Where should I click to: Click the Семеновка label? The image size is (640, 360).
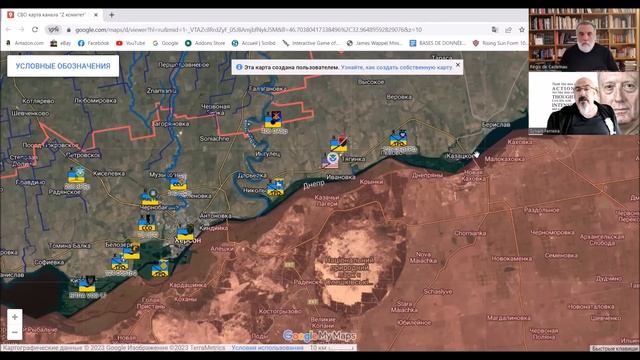pyautogui.click(x=561, y=256)
